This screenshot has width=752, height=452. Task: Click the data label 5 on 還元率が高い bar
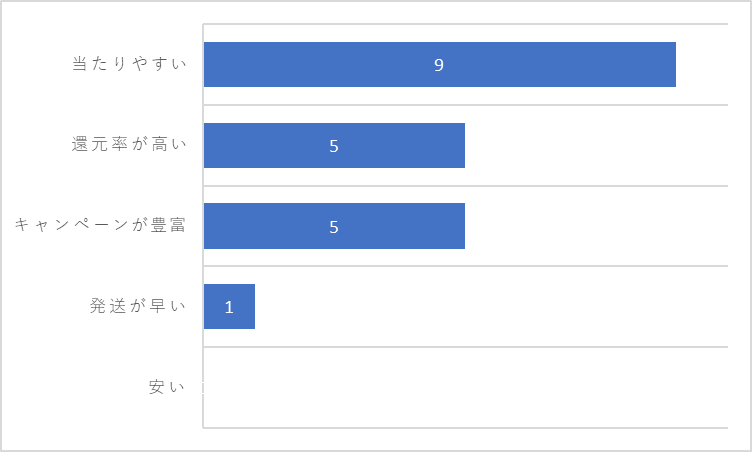(334, 146)
